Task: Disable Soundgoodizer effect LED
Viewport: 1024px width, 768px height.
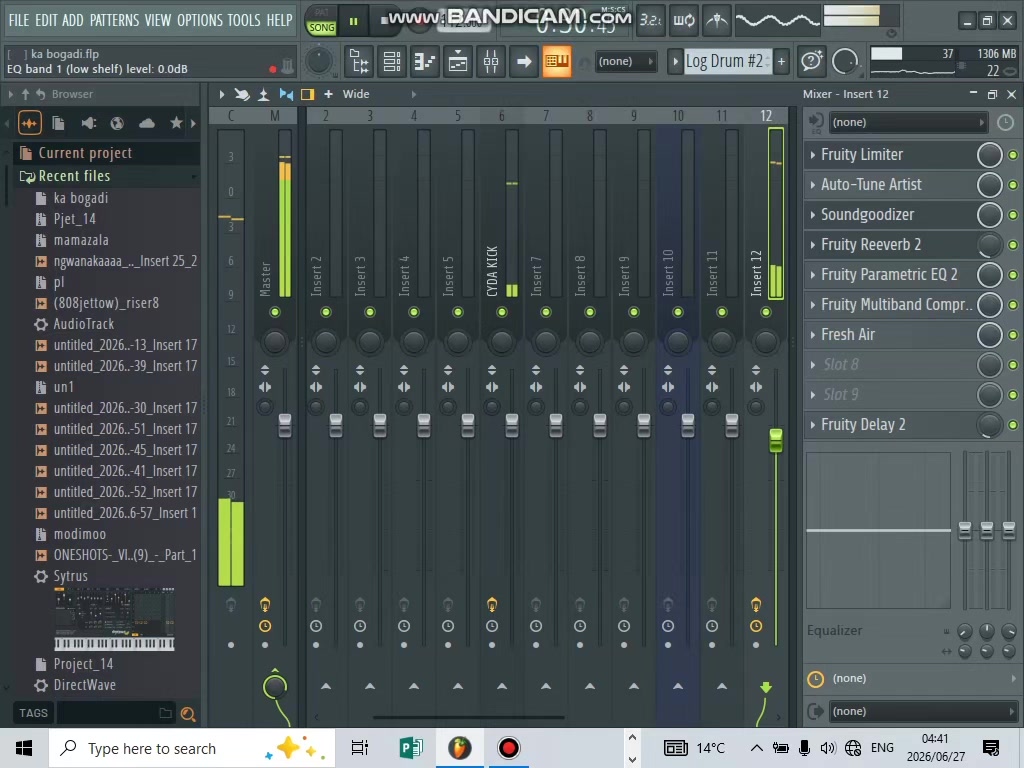Action: pos(1013,215)
